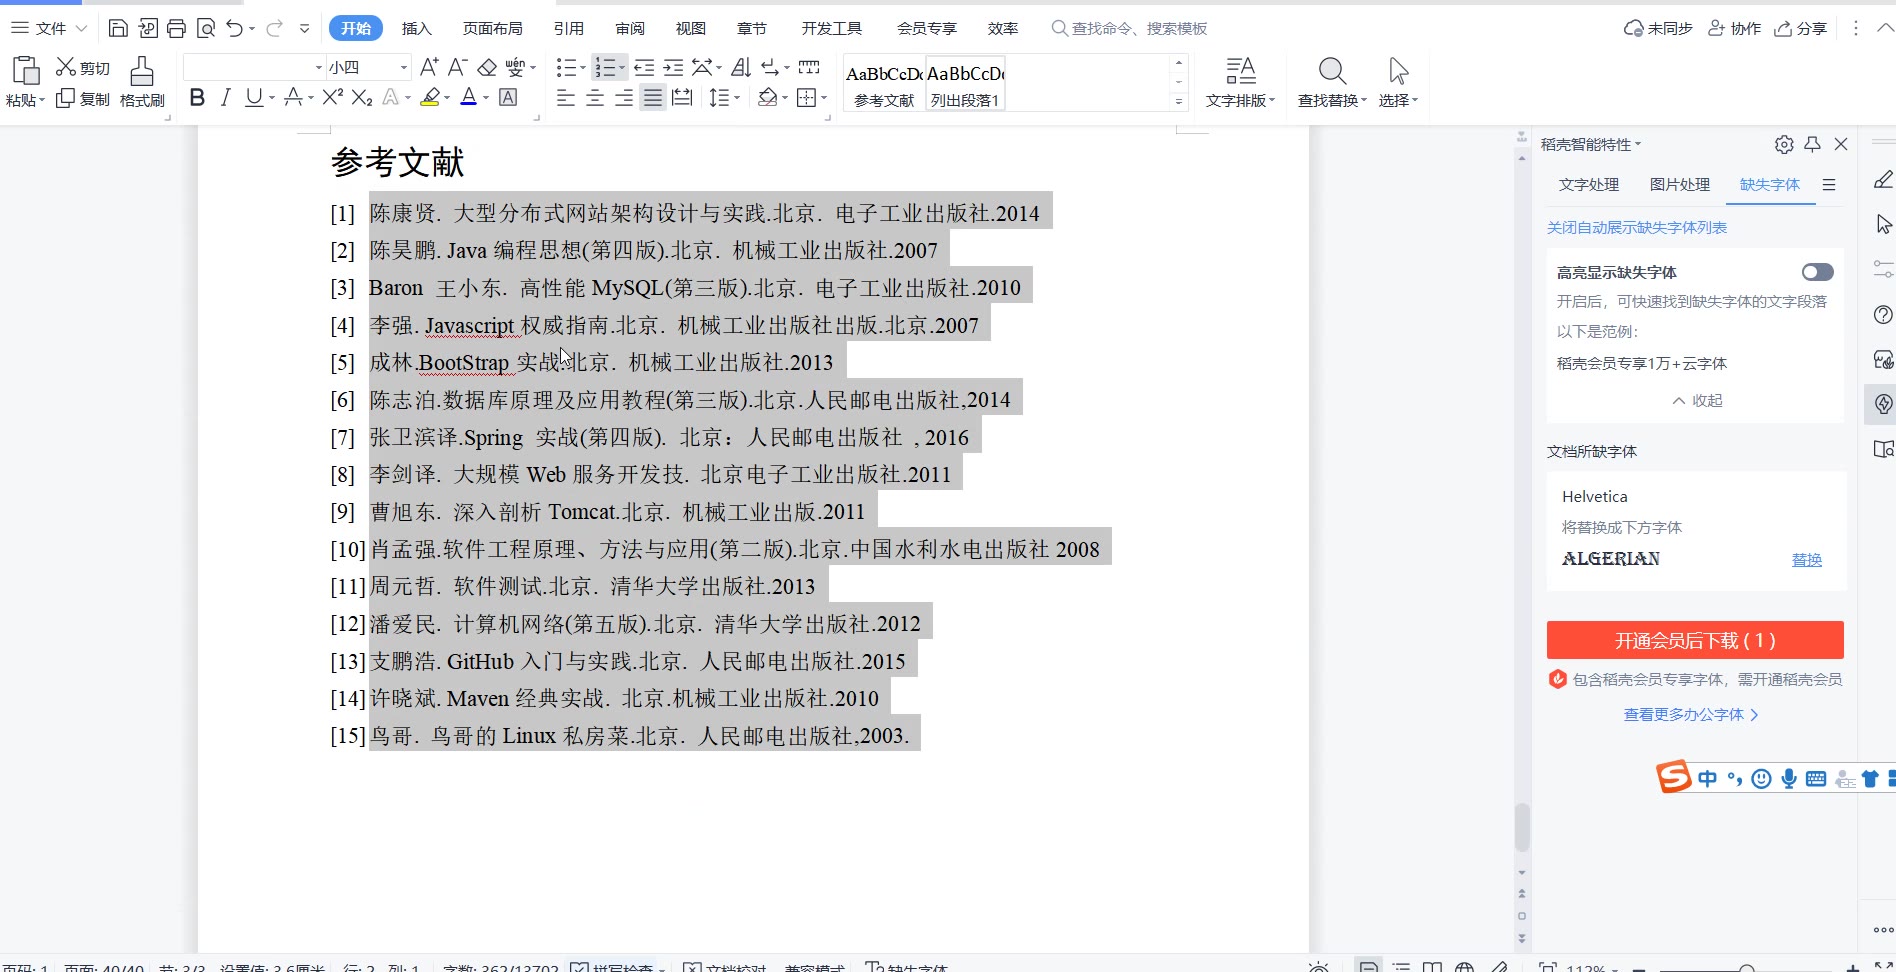Click the Paste clipboard icon

(25, 70)
